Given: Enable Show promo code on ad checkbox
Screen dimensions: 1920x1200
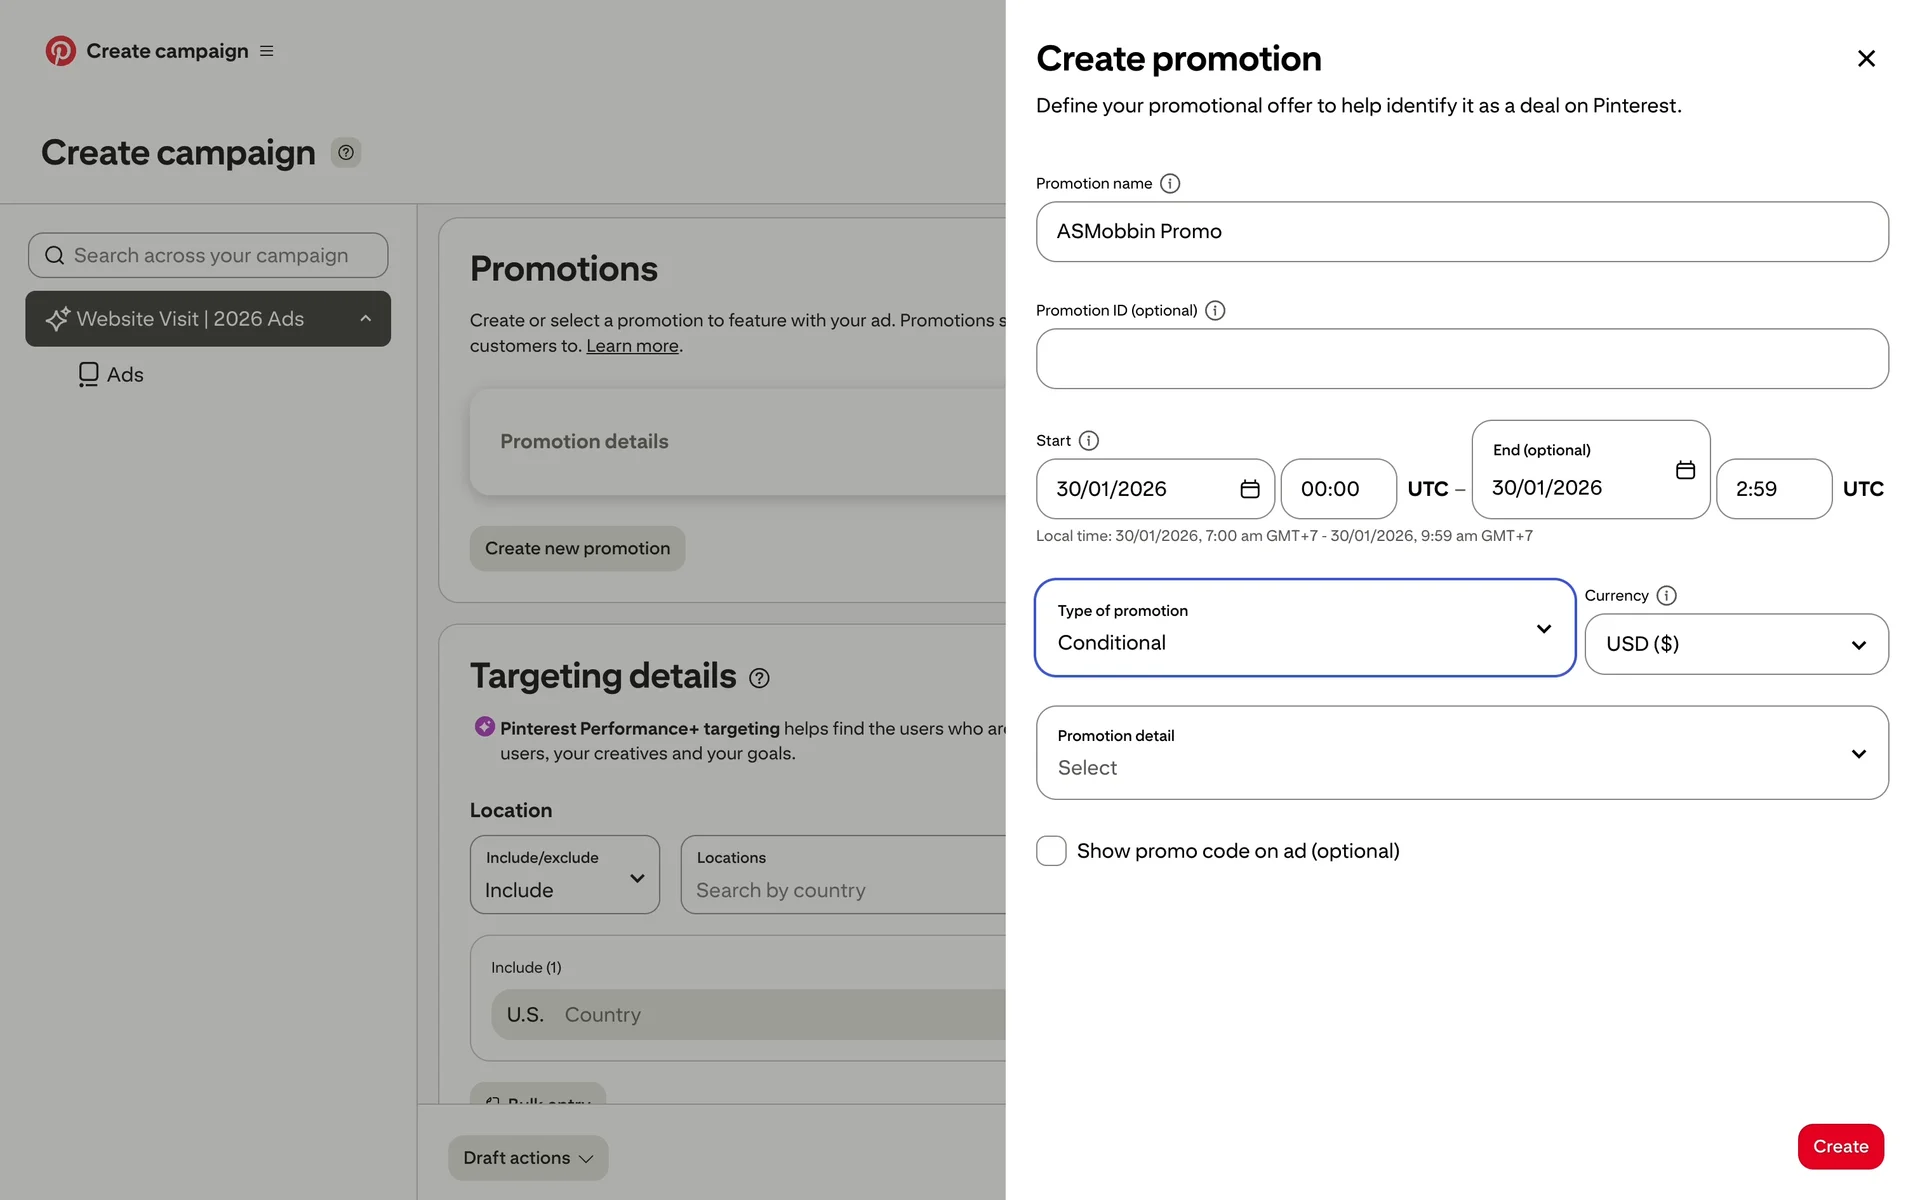Looking at the screenshot, I should coord(1051,851).
